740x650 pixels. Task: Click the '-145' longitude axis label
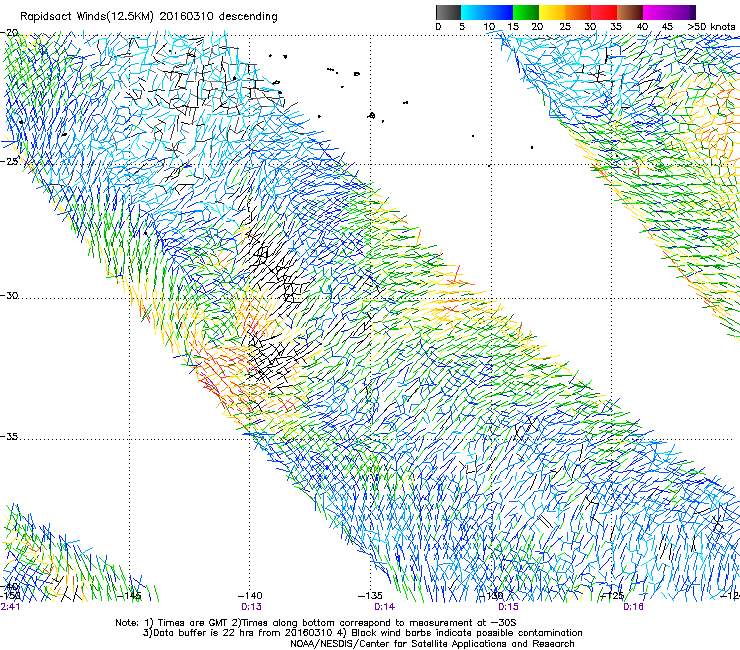coord(129,596)
